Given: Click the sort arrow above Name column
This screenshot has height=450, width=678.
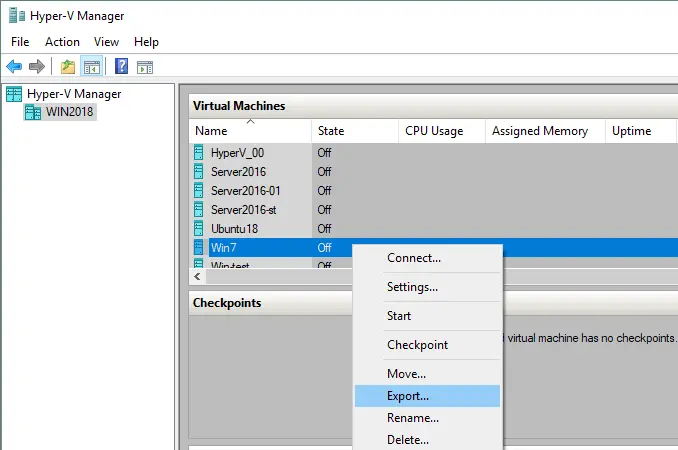Looking at the screenshot, I should click(250, 122).
